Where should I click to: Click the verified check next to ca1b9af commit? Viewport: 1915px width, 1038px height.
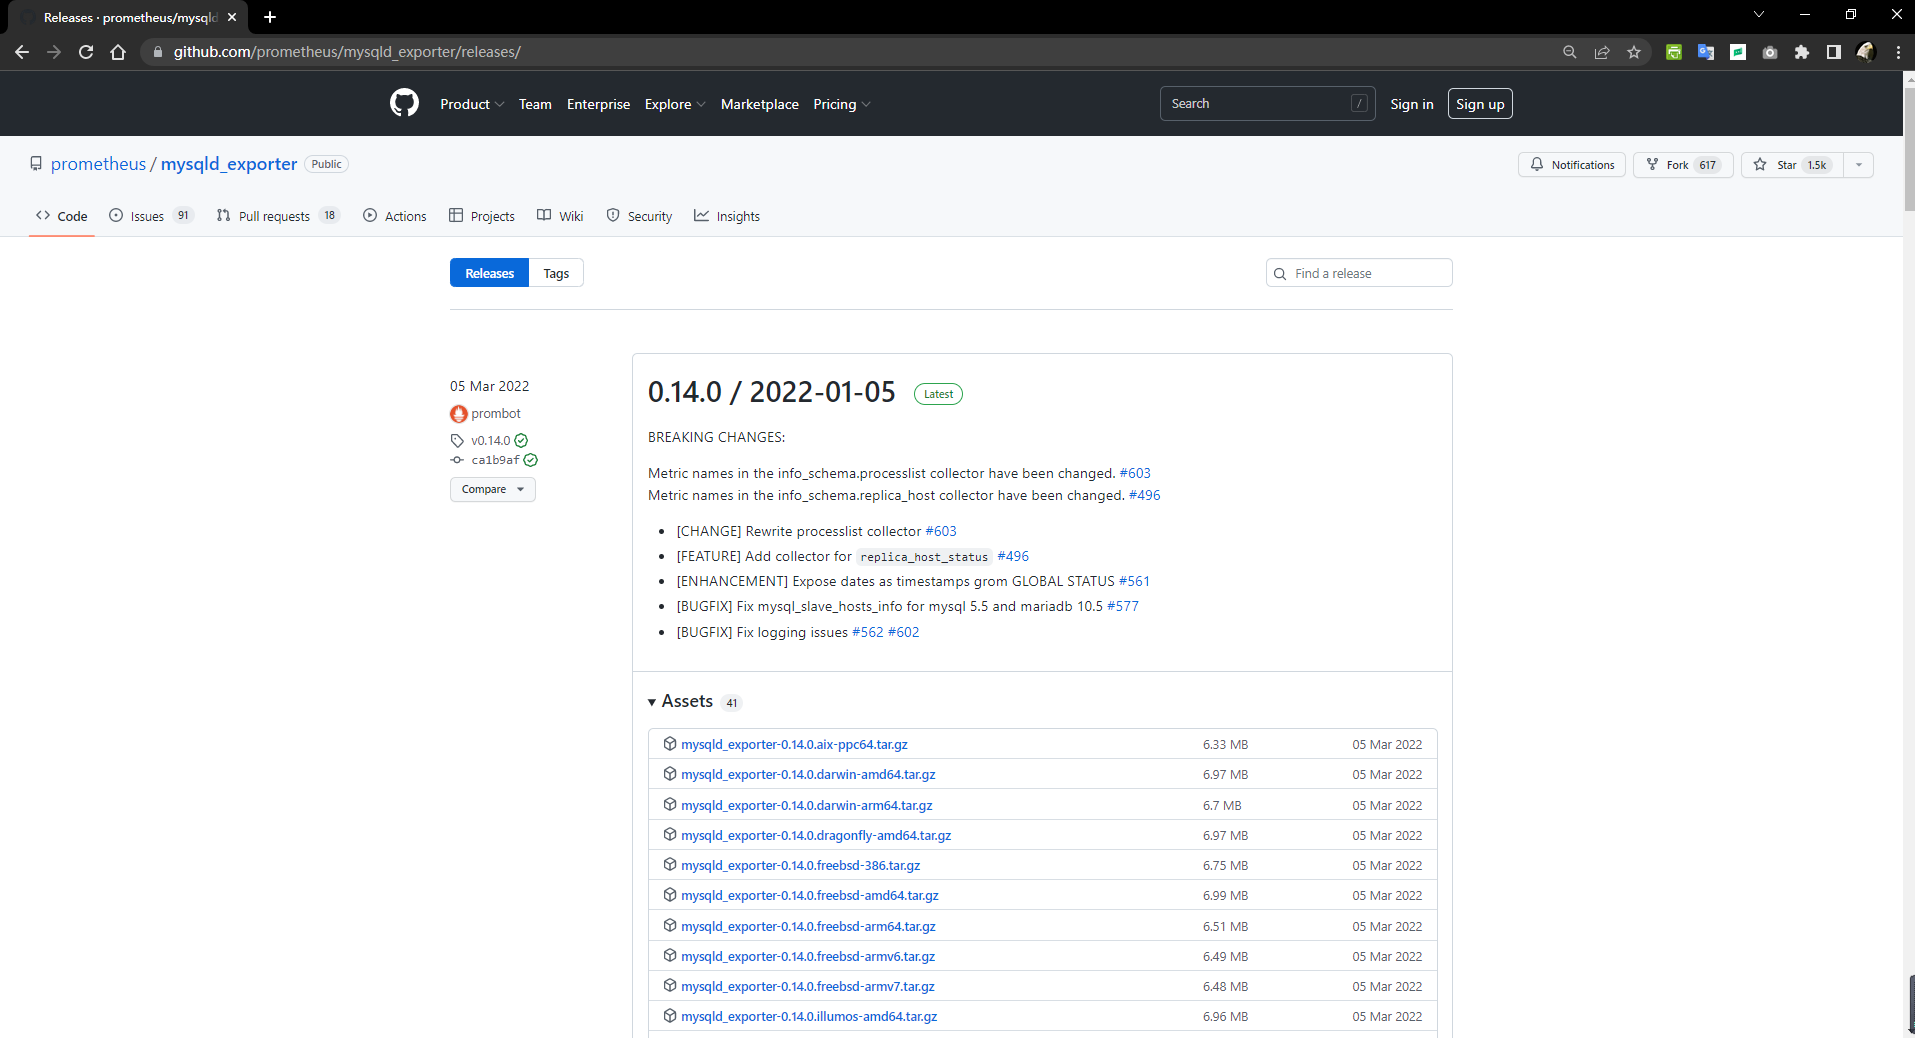point(531,460)
